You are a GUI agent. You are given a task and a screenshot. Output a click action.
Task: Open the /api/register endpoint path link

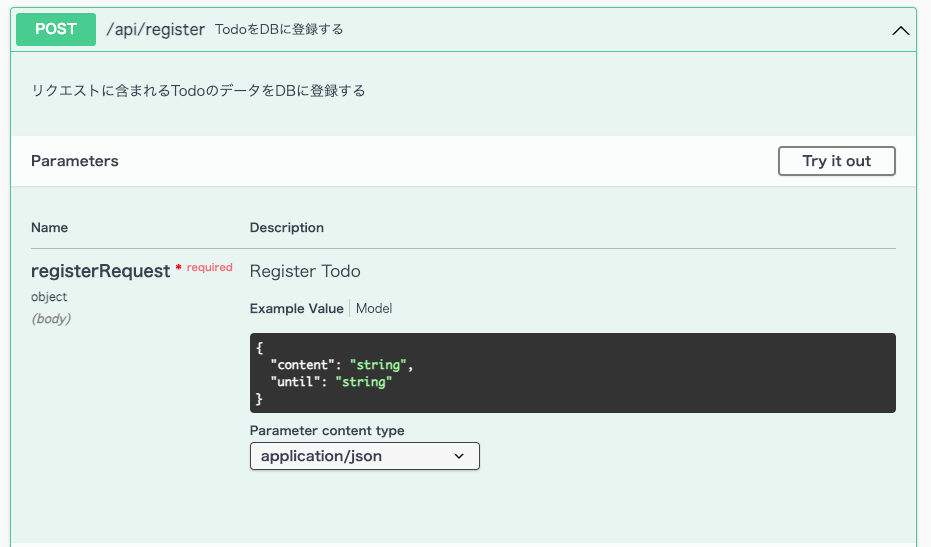pyautogui.click(x=156, y=29)
